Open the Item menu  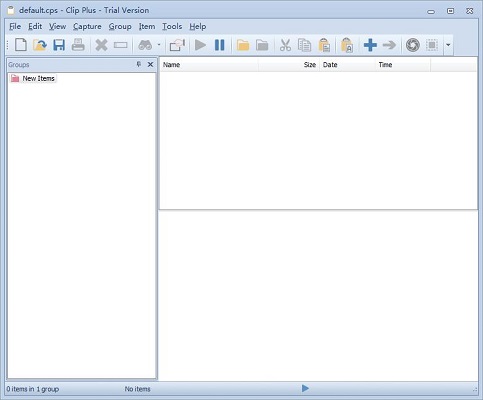147,26
